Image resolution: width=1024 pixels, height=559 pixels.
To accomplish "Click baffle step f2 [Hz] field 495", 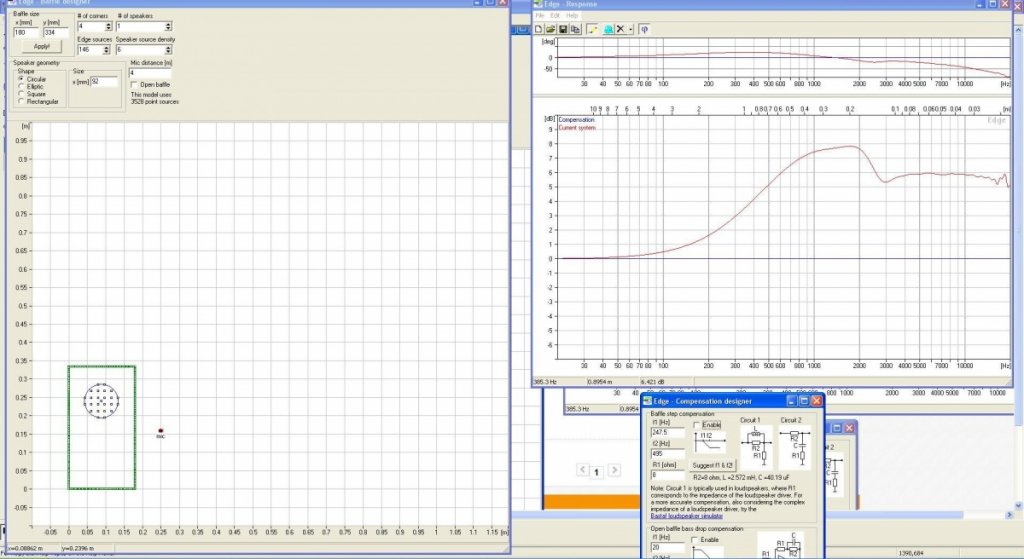I will click(667, 453).
